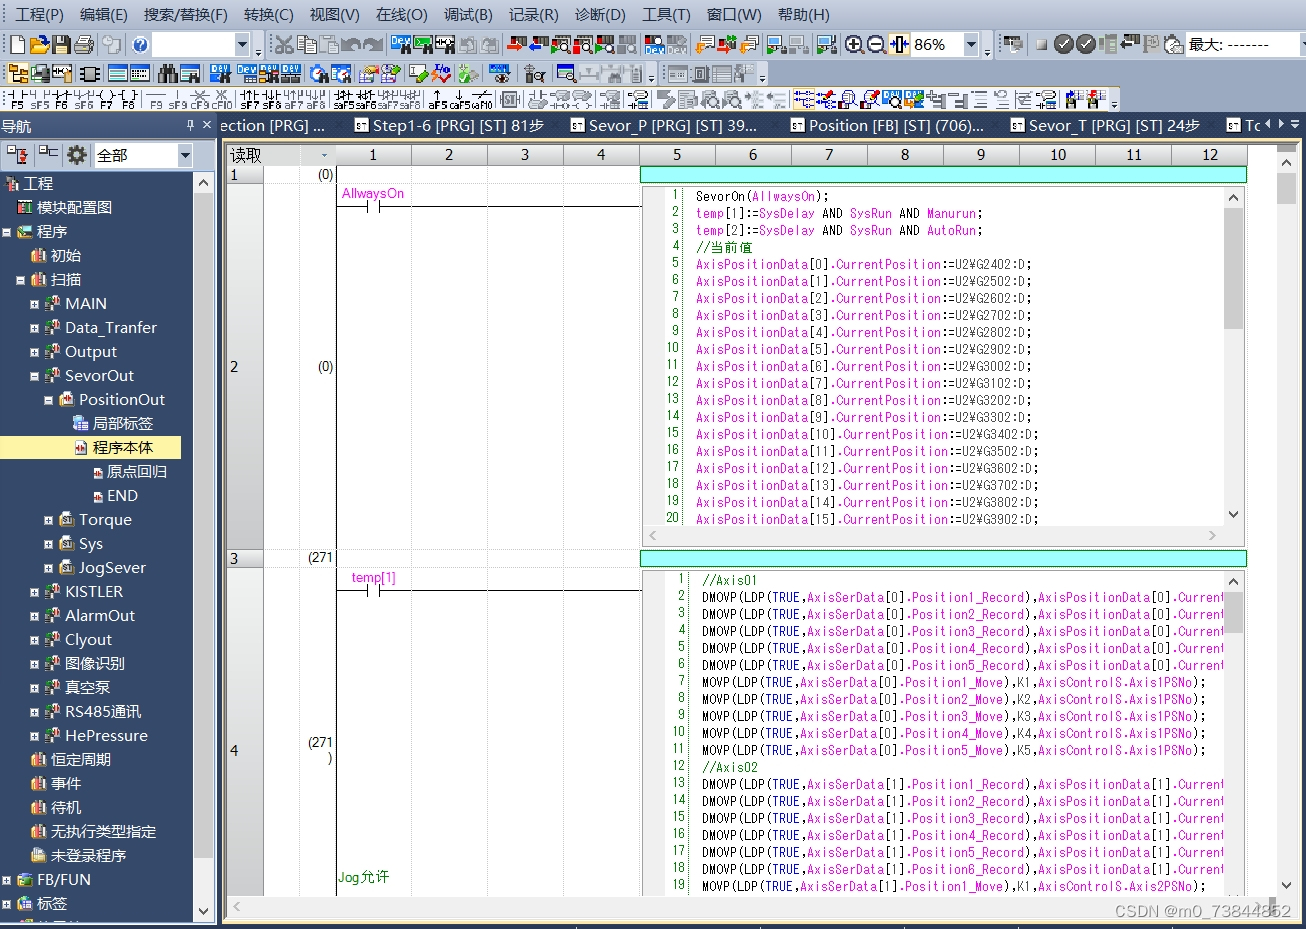This screenshot has width=1306, height=929.
Task: Select 模块配置图 in the tree
Action: click(x=74, y=208)
